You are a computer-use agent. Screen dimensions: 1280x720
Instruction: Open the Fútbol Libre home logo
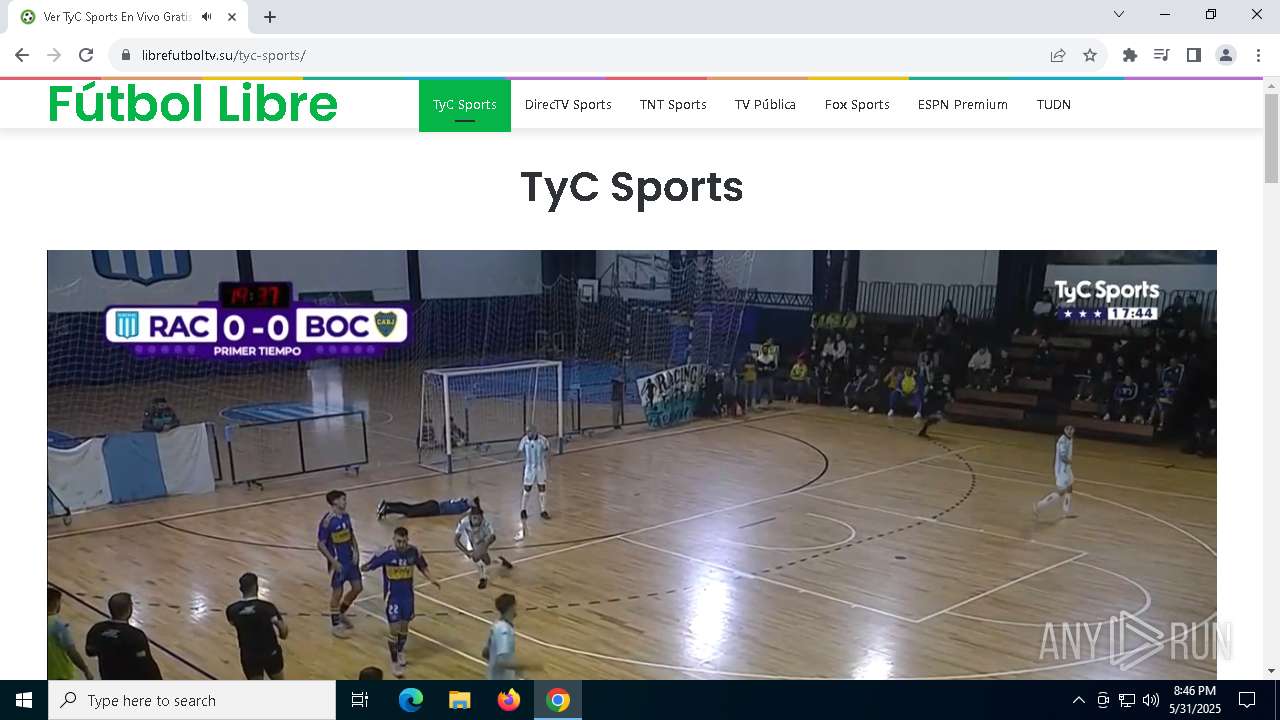tap(193, 104)
